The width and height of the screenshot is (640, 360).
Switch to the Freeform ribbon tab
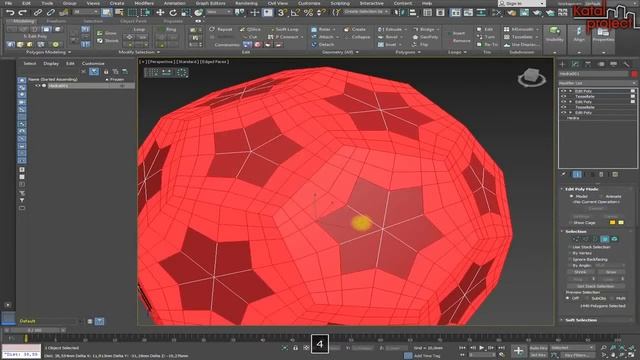tap(56, 21)
